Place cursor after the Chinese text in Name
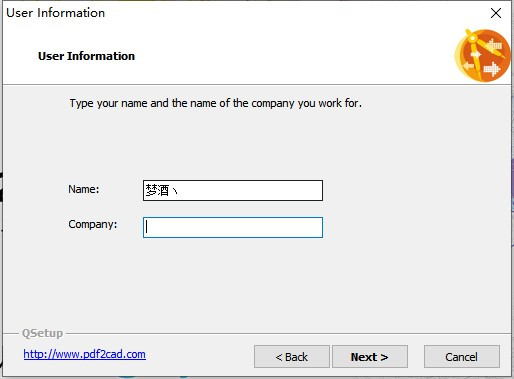 click(182, 191)
